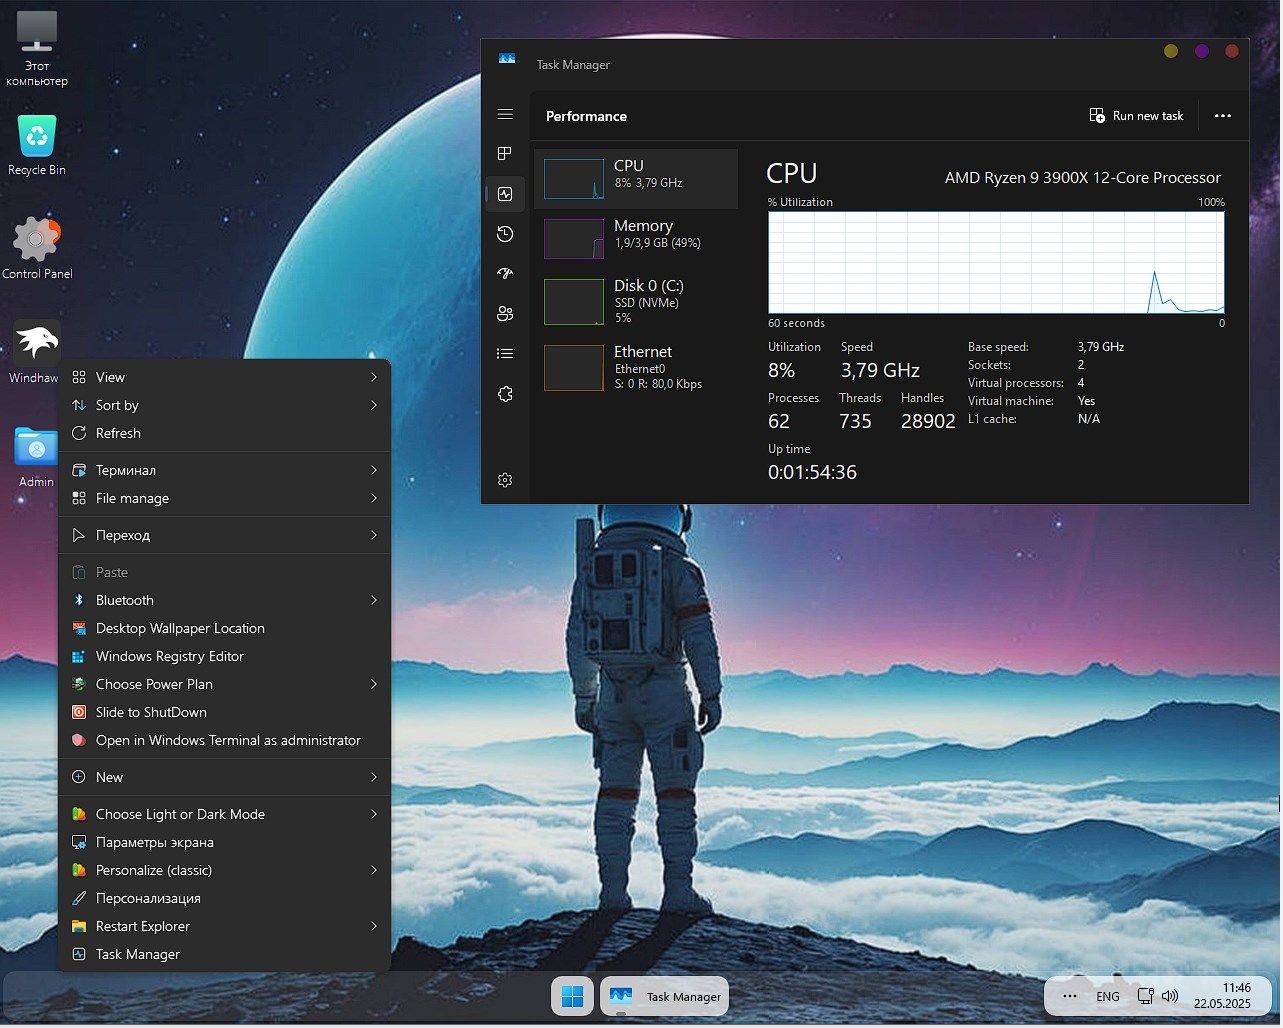Image resolution: width=1283 pixels, height=1028 pixels.
Task: Click the Performance page heading
Action: click(586, 116)
